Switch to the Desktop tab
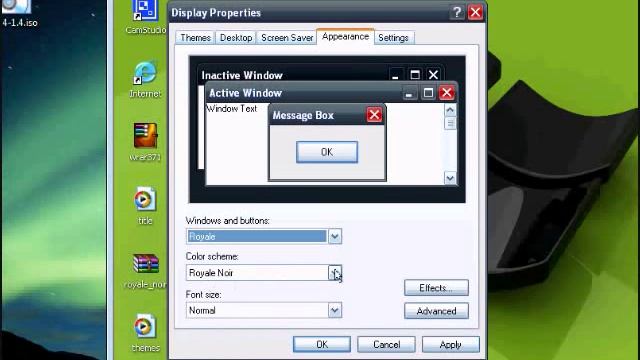The image size is (640, 360). coord(236,38)
